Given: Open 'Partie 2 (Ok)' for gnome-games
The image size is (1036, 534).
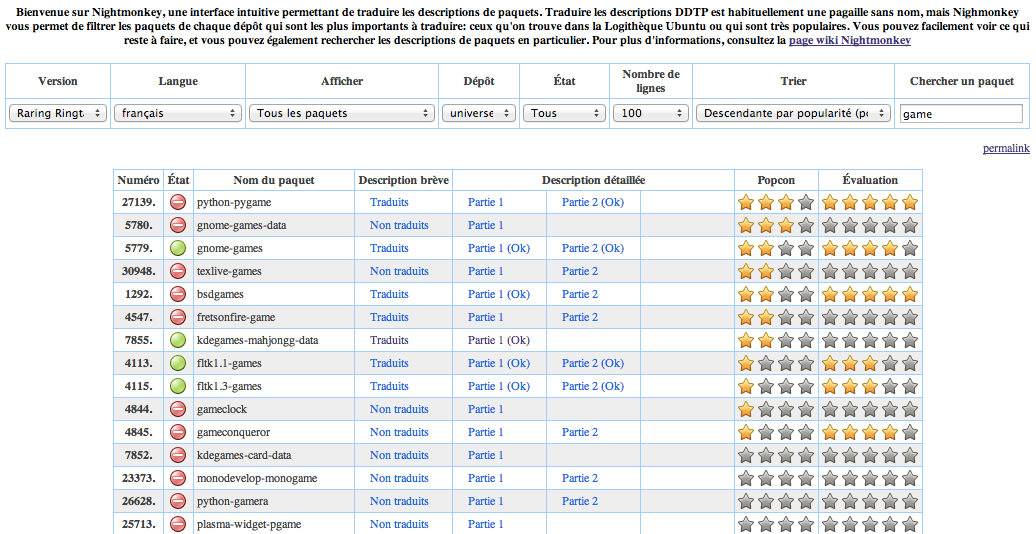Looking at the screenshot, I should pyautogui.click(x=593, y=248).
